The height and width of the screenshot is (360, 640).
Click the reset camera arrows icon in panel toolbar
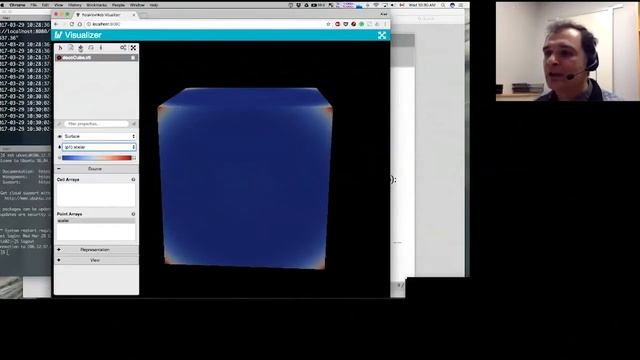(133, 48)
